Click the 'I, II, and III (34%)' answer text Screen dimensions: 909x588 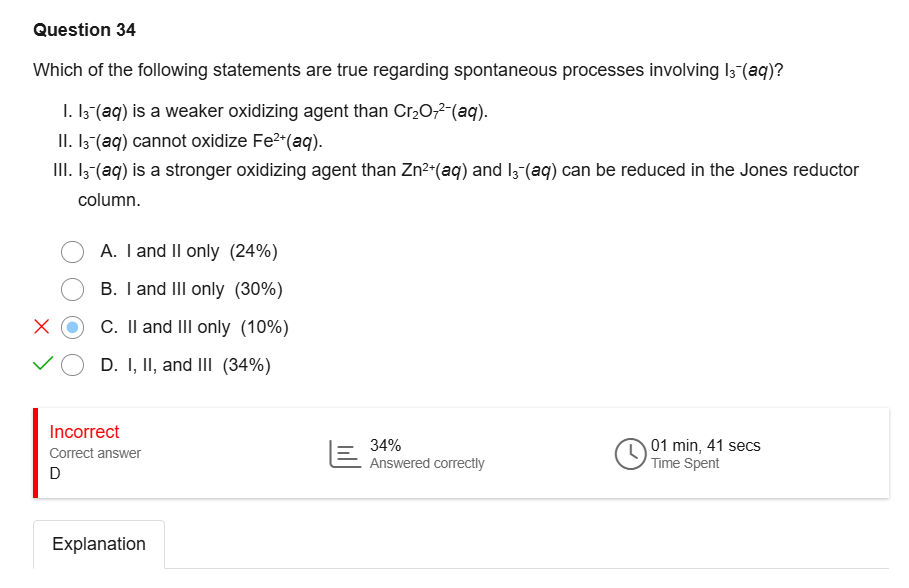tap(185, 365)
